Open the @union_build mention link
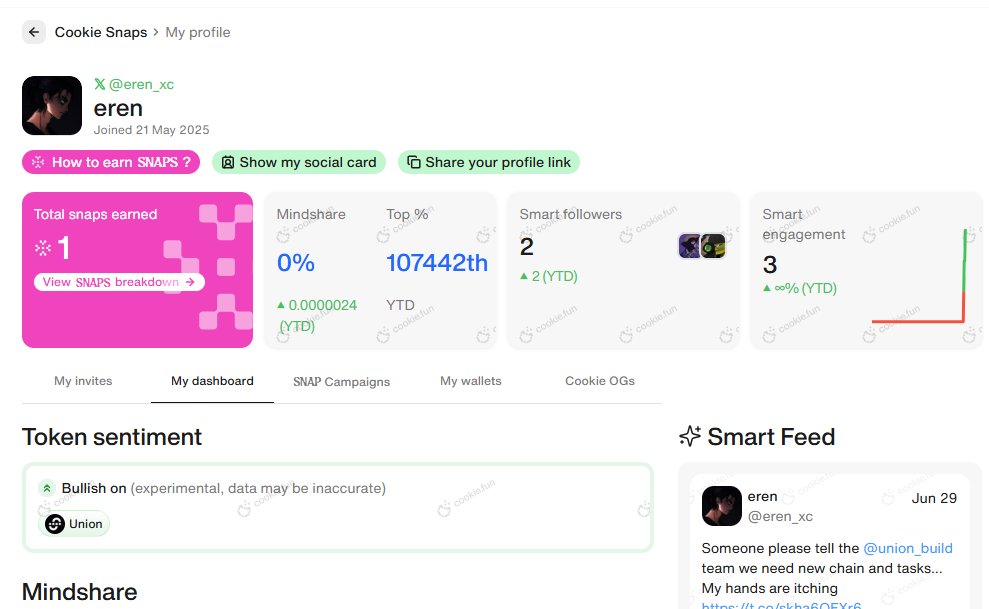Viewport: 989px width, 609px height. (908, 548)
